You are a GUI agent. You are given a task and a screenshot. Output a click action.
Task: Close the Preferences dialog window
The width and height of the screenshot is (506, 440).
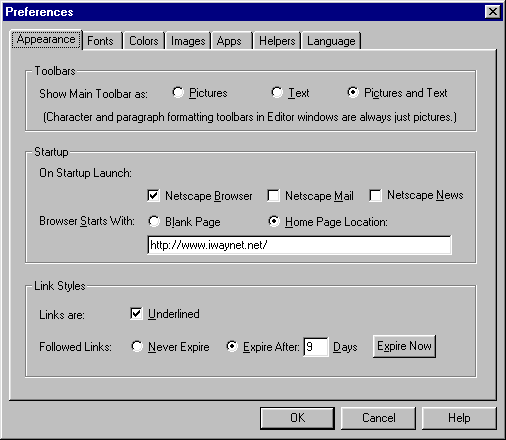click(493, 12)
